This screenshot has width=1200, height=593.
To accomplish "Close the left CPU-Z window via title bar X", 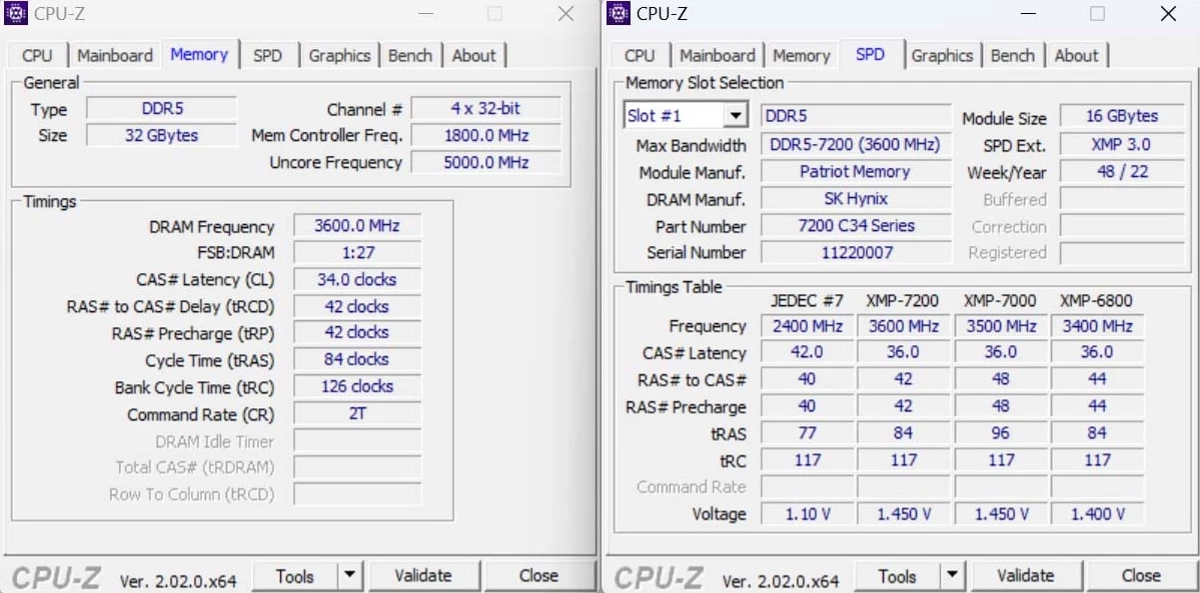I will (x=566, y=14).
